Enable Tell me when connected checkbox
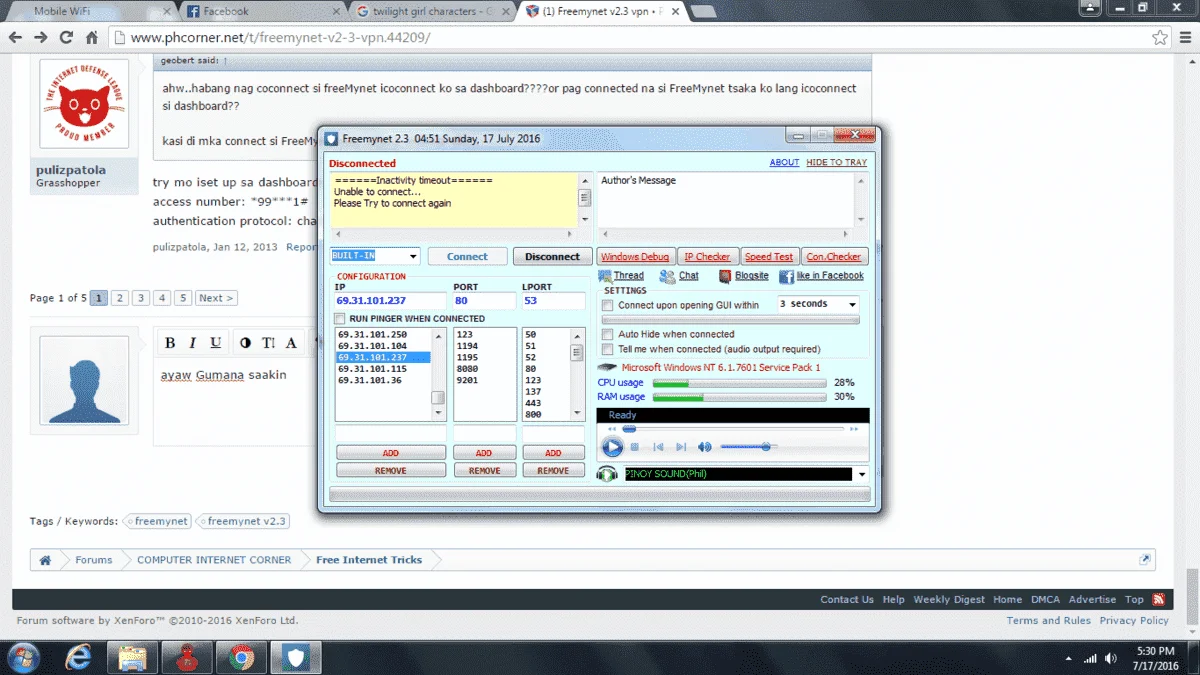Image resolution: width=1200 pixels, height=675 pixels. tap(607, 349)
